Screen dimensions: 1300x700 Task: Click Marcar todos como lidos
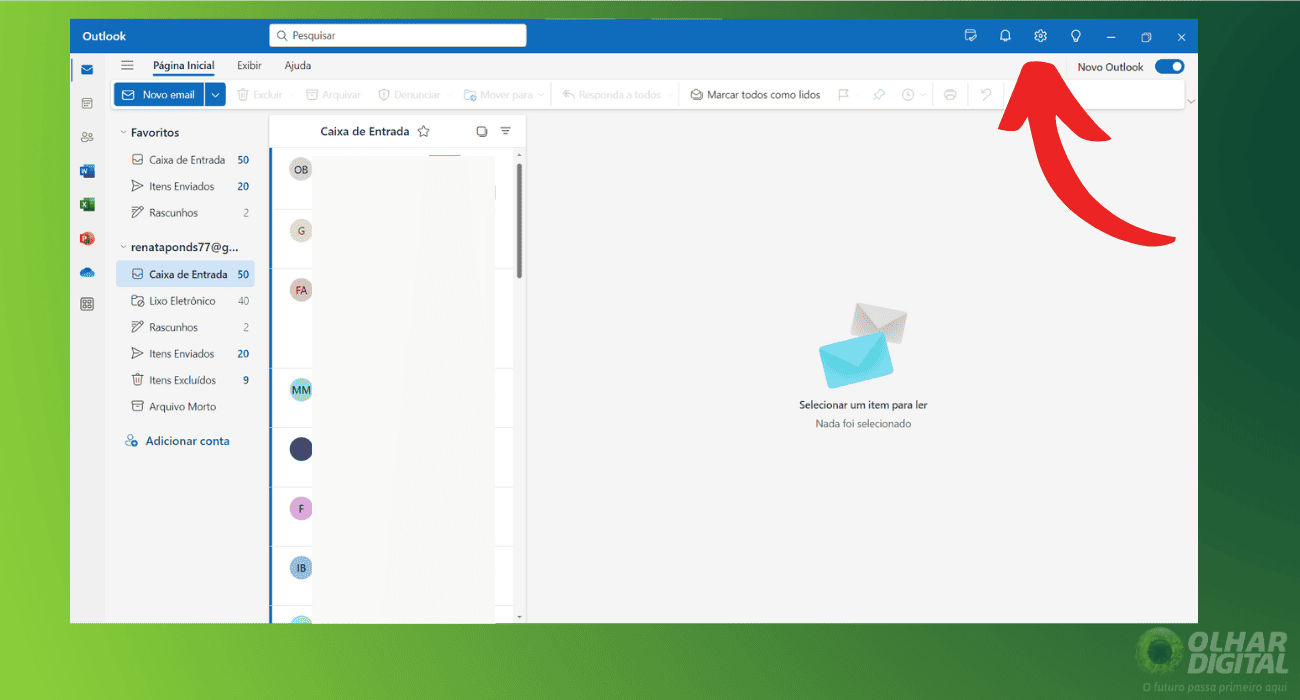click(x=755, y=94)
